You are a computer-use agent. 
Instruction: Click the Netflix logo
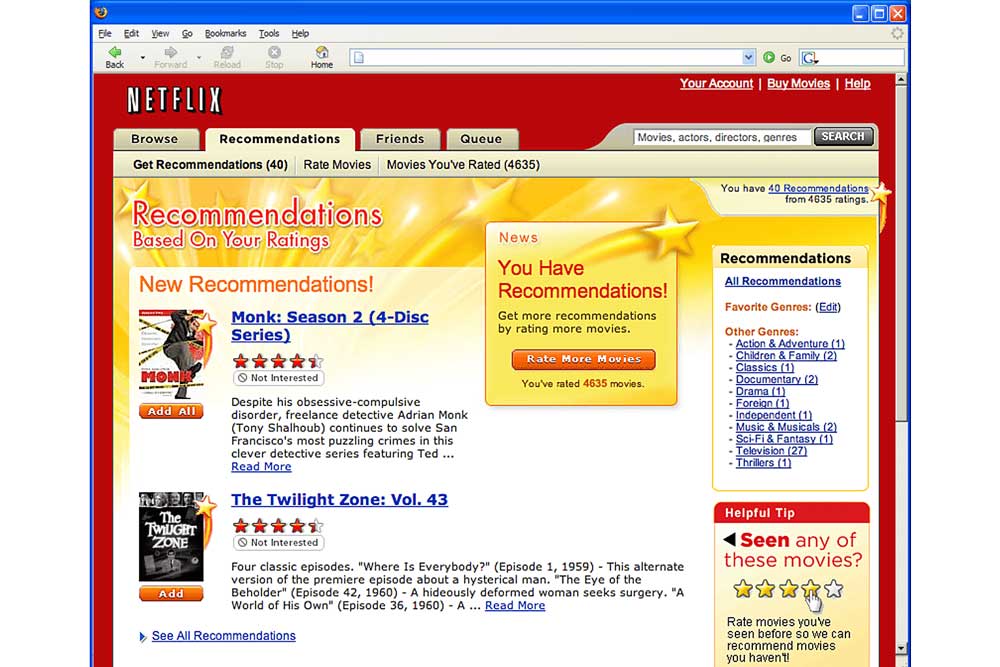pos(174,101)
